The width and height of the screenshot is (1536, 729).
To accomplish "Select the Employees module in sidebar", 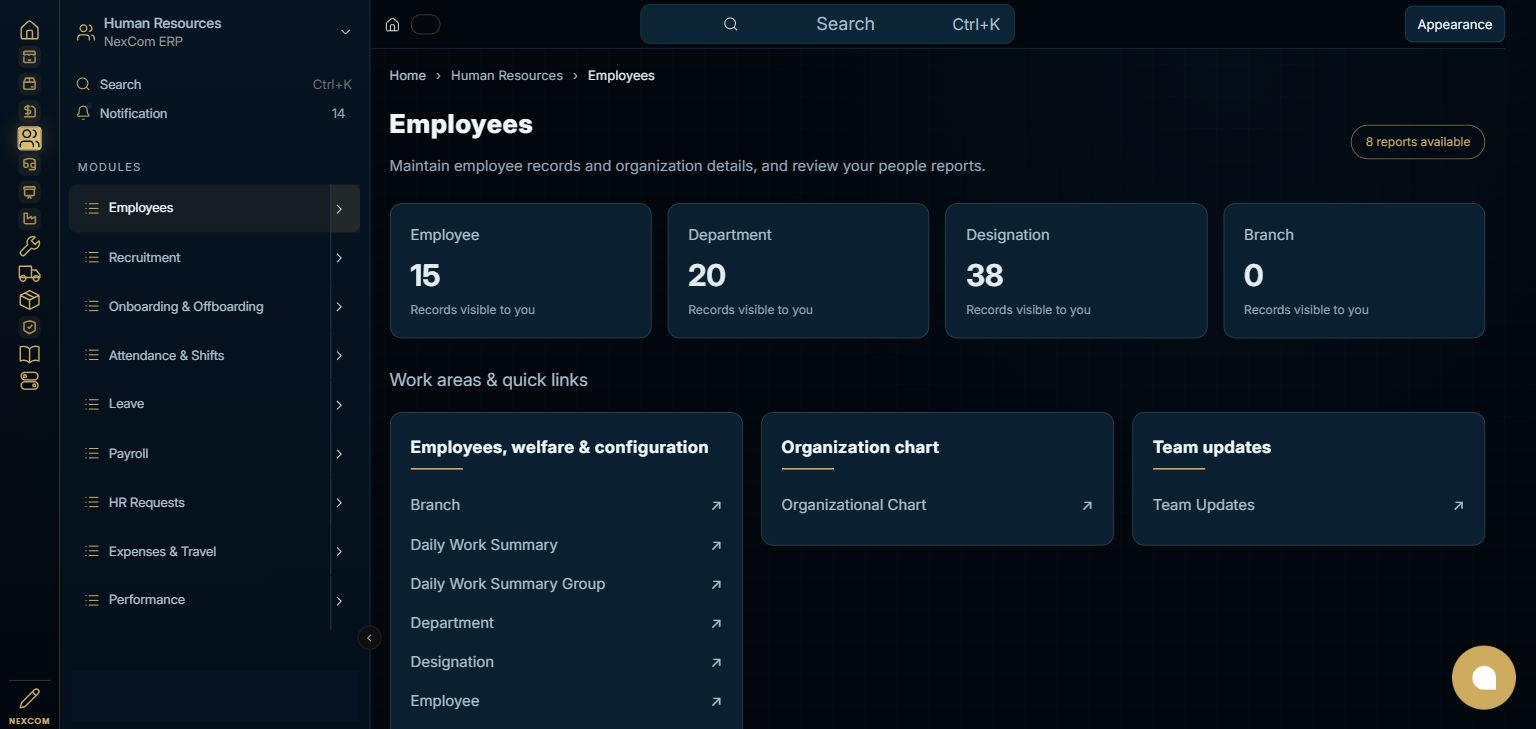I will [x=200, y=208].
